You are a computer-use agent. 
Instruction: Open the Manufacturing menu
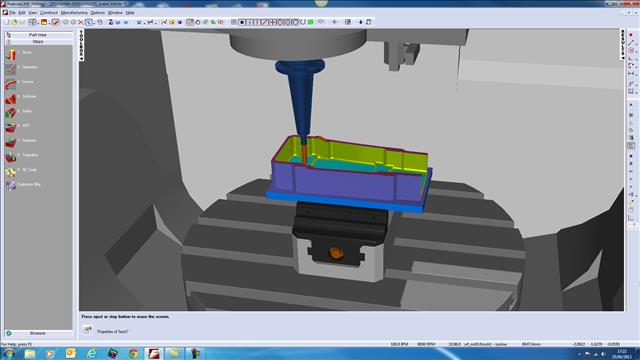tap(74, 13)
